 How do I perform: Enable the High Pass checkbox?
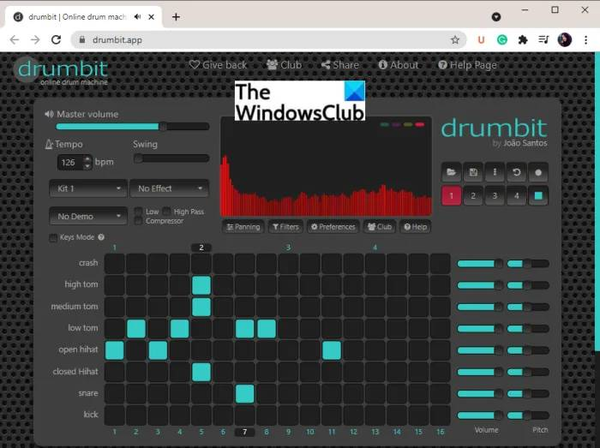tap(166, 211)
